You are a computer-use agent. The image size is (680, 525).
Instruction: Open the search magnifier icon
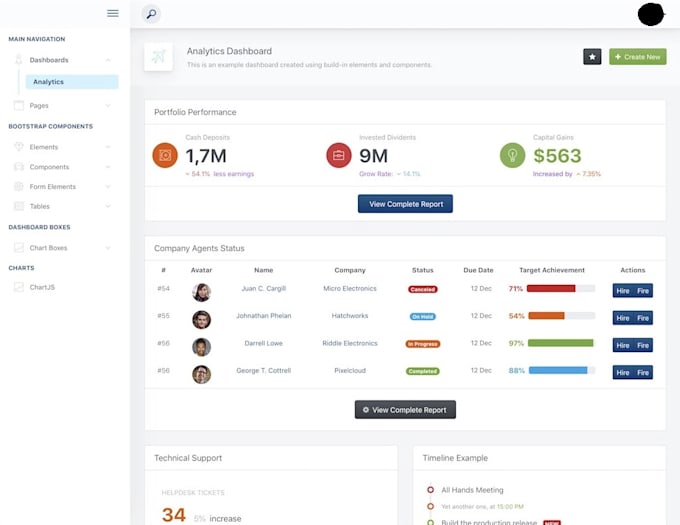[151, 14]
